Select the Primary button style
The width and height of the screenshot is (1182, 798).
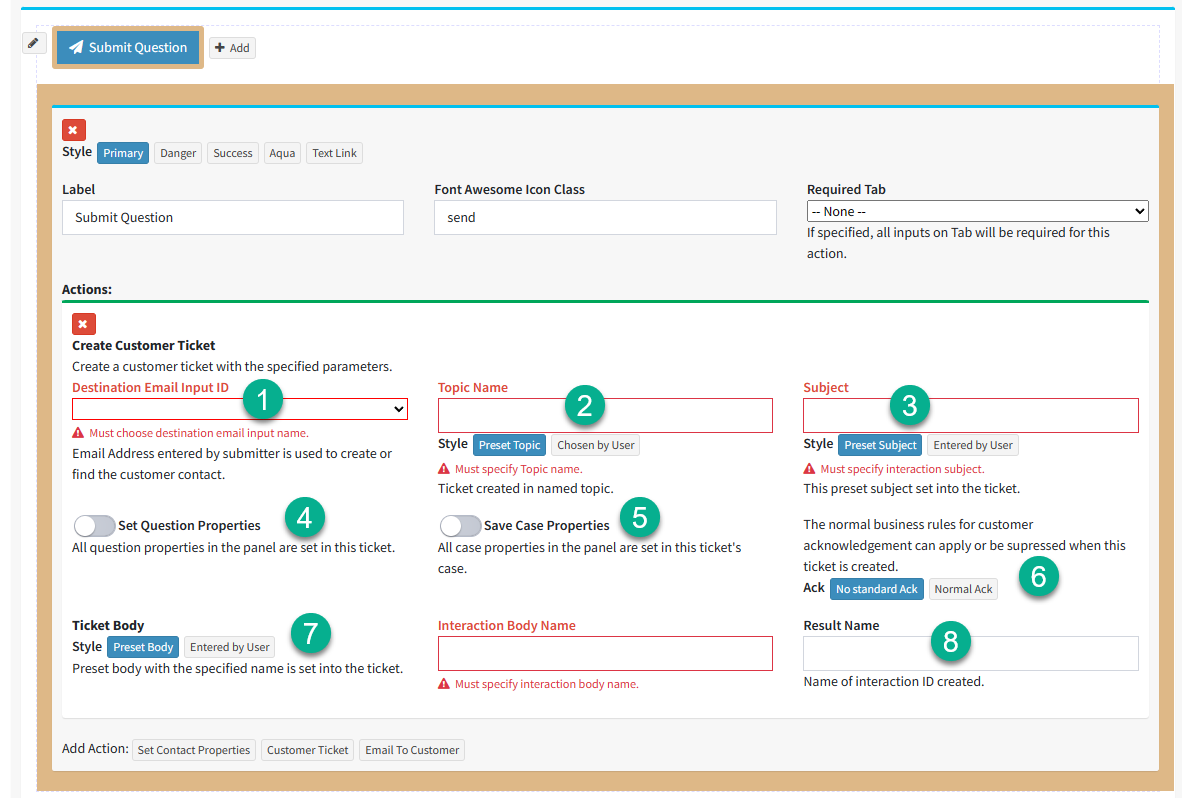[x=123, y=153]
